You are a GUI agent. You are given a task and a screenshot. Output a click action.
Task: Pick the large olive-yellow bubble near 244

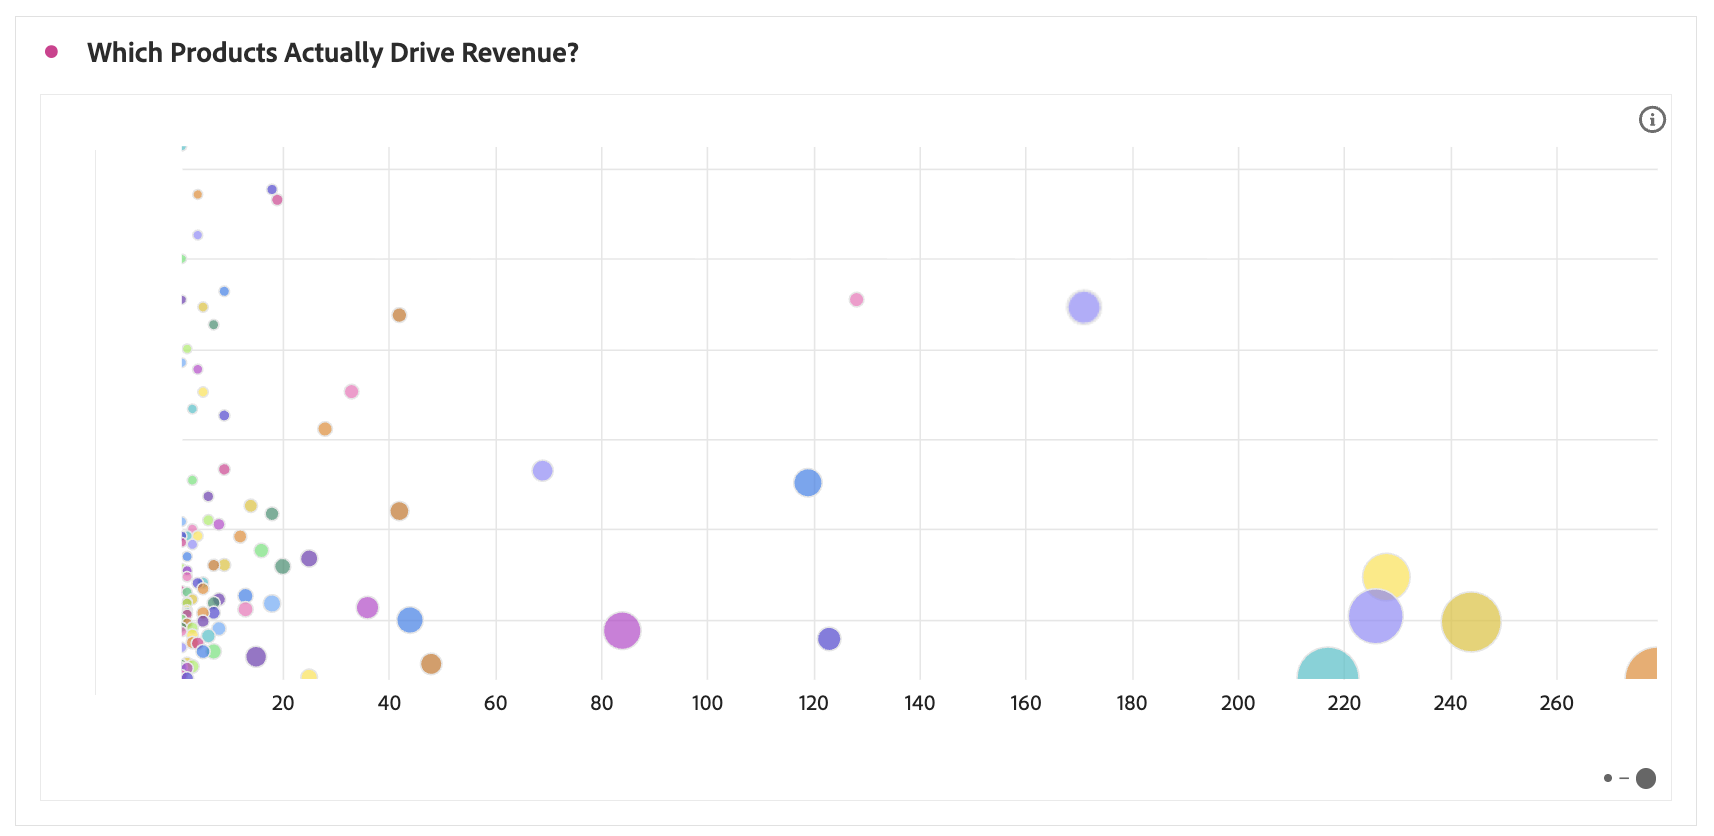tap(1471, 622)
